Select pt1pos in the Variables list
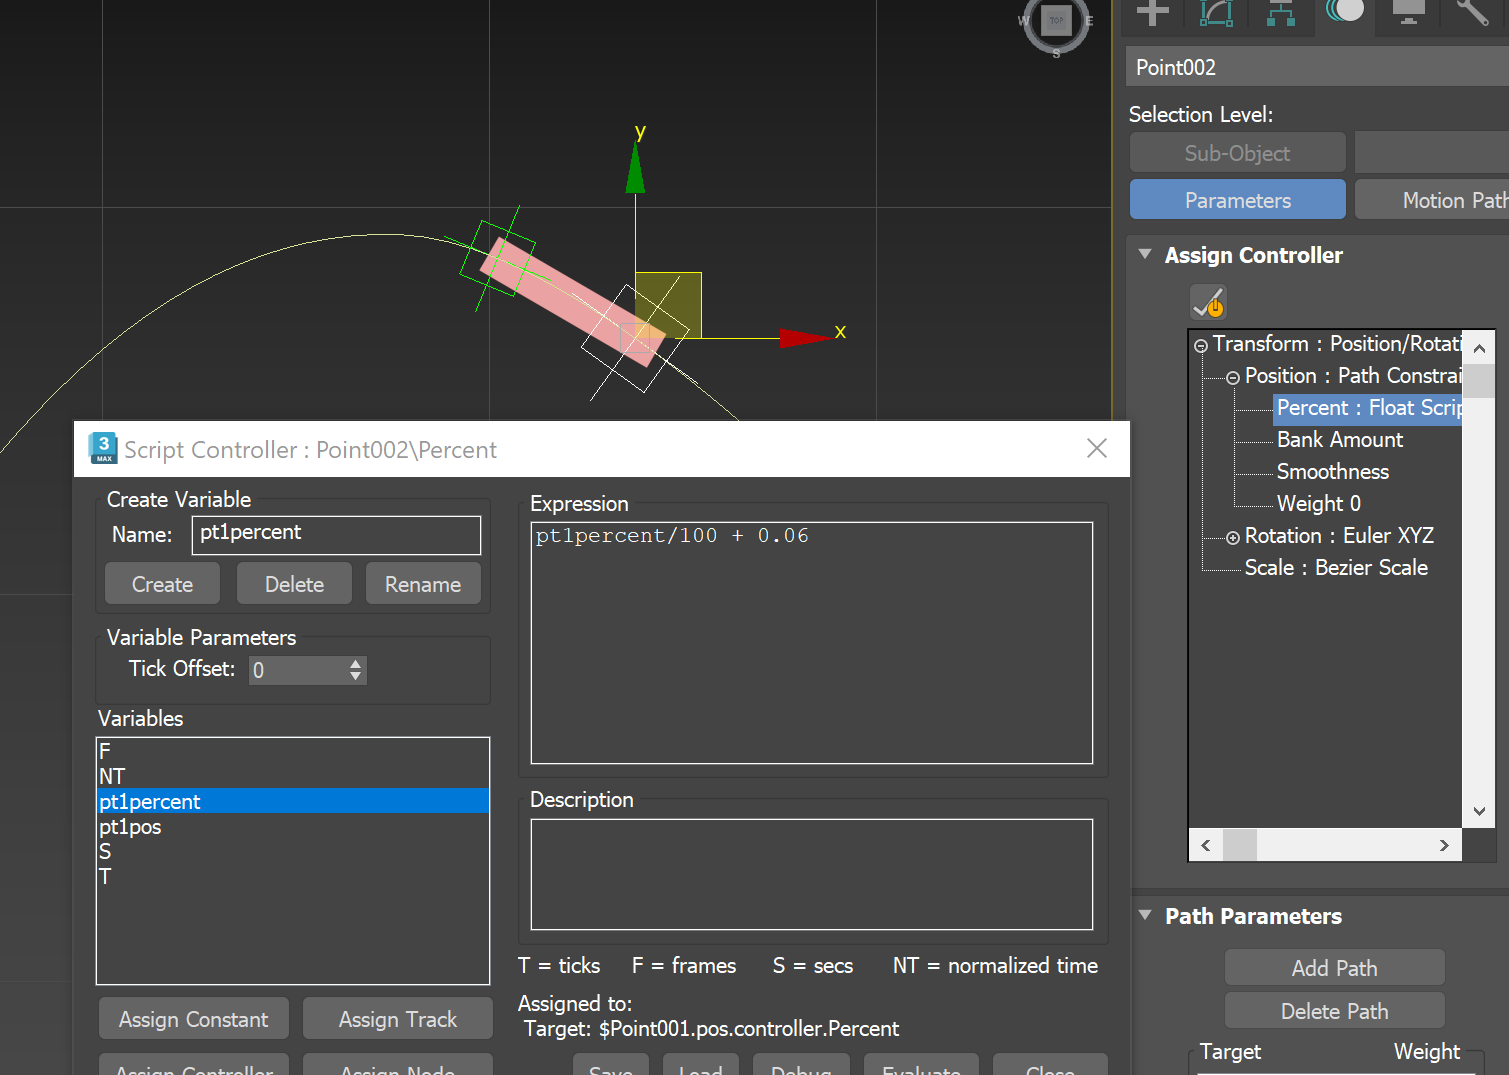Screen dimensions: 1509x1075 (x=129, y=826)
